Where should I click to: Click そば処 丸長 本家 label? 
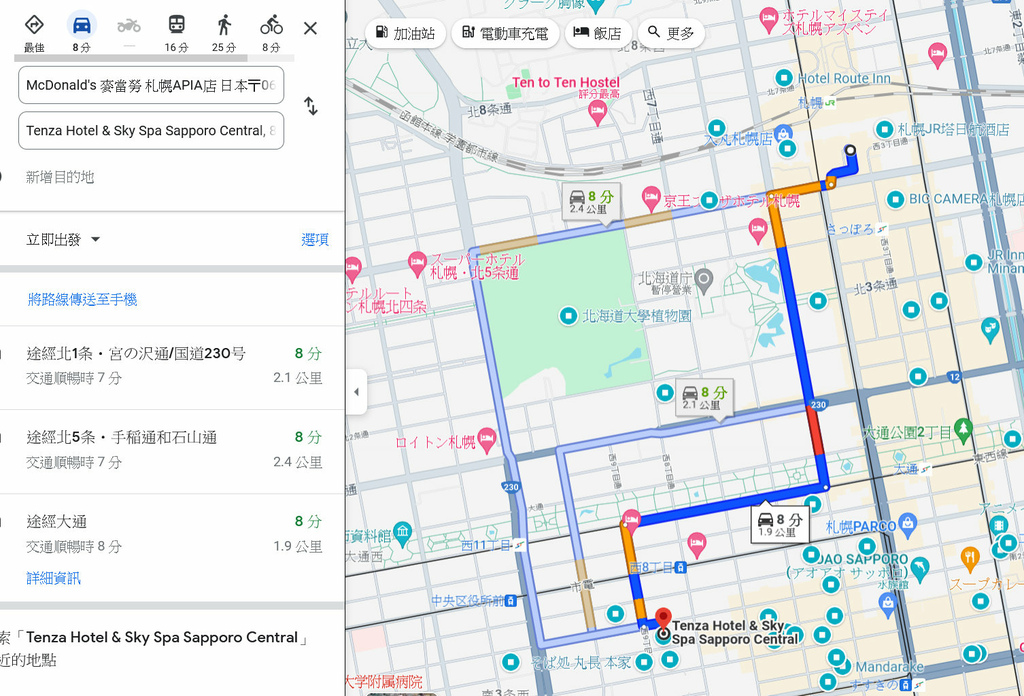click(581, 663)
